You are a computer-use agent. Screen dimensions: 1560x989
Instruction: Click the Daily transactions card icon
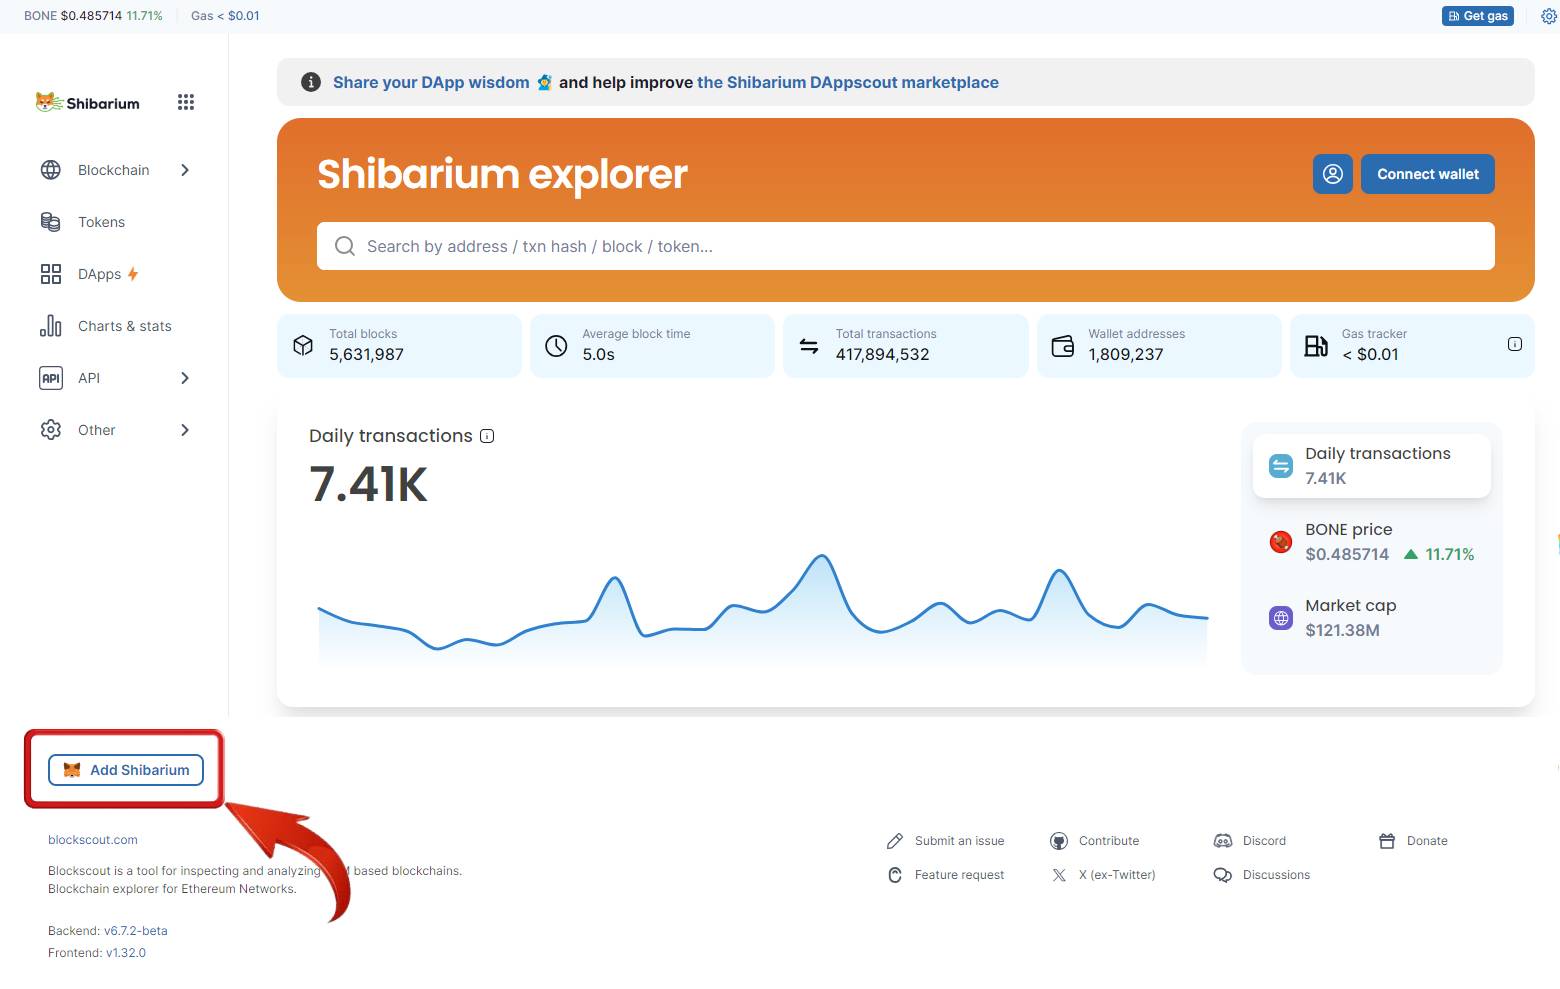[x=1281, y=466]
